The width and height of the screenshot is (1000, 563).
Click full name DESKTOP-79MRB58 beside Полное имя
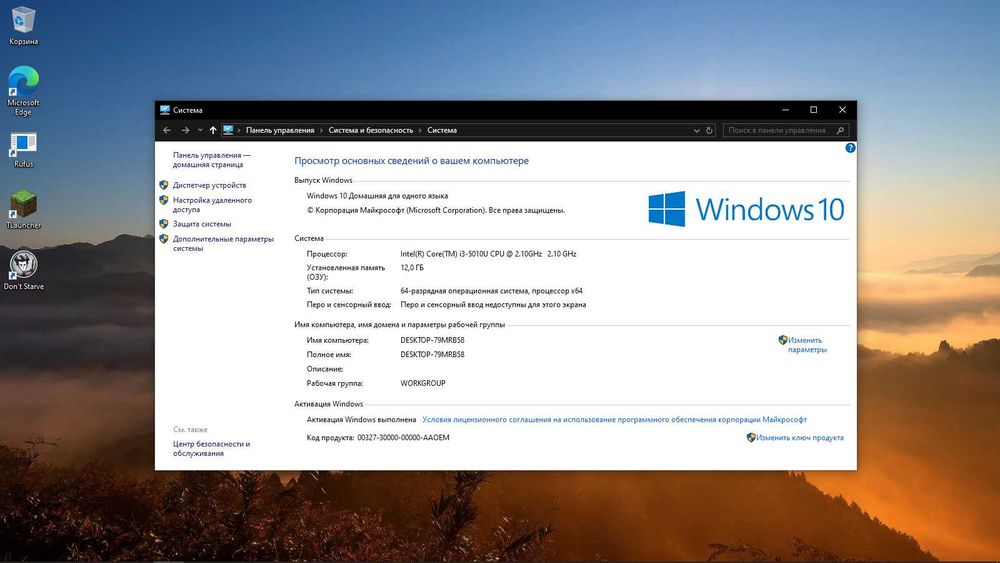[432, 355]
